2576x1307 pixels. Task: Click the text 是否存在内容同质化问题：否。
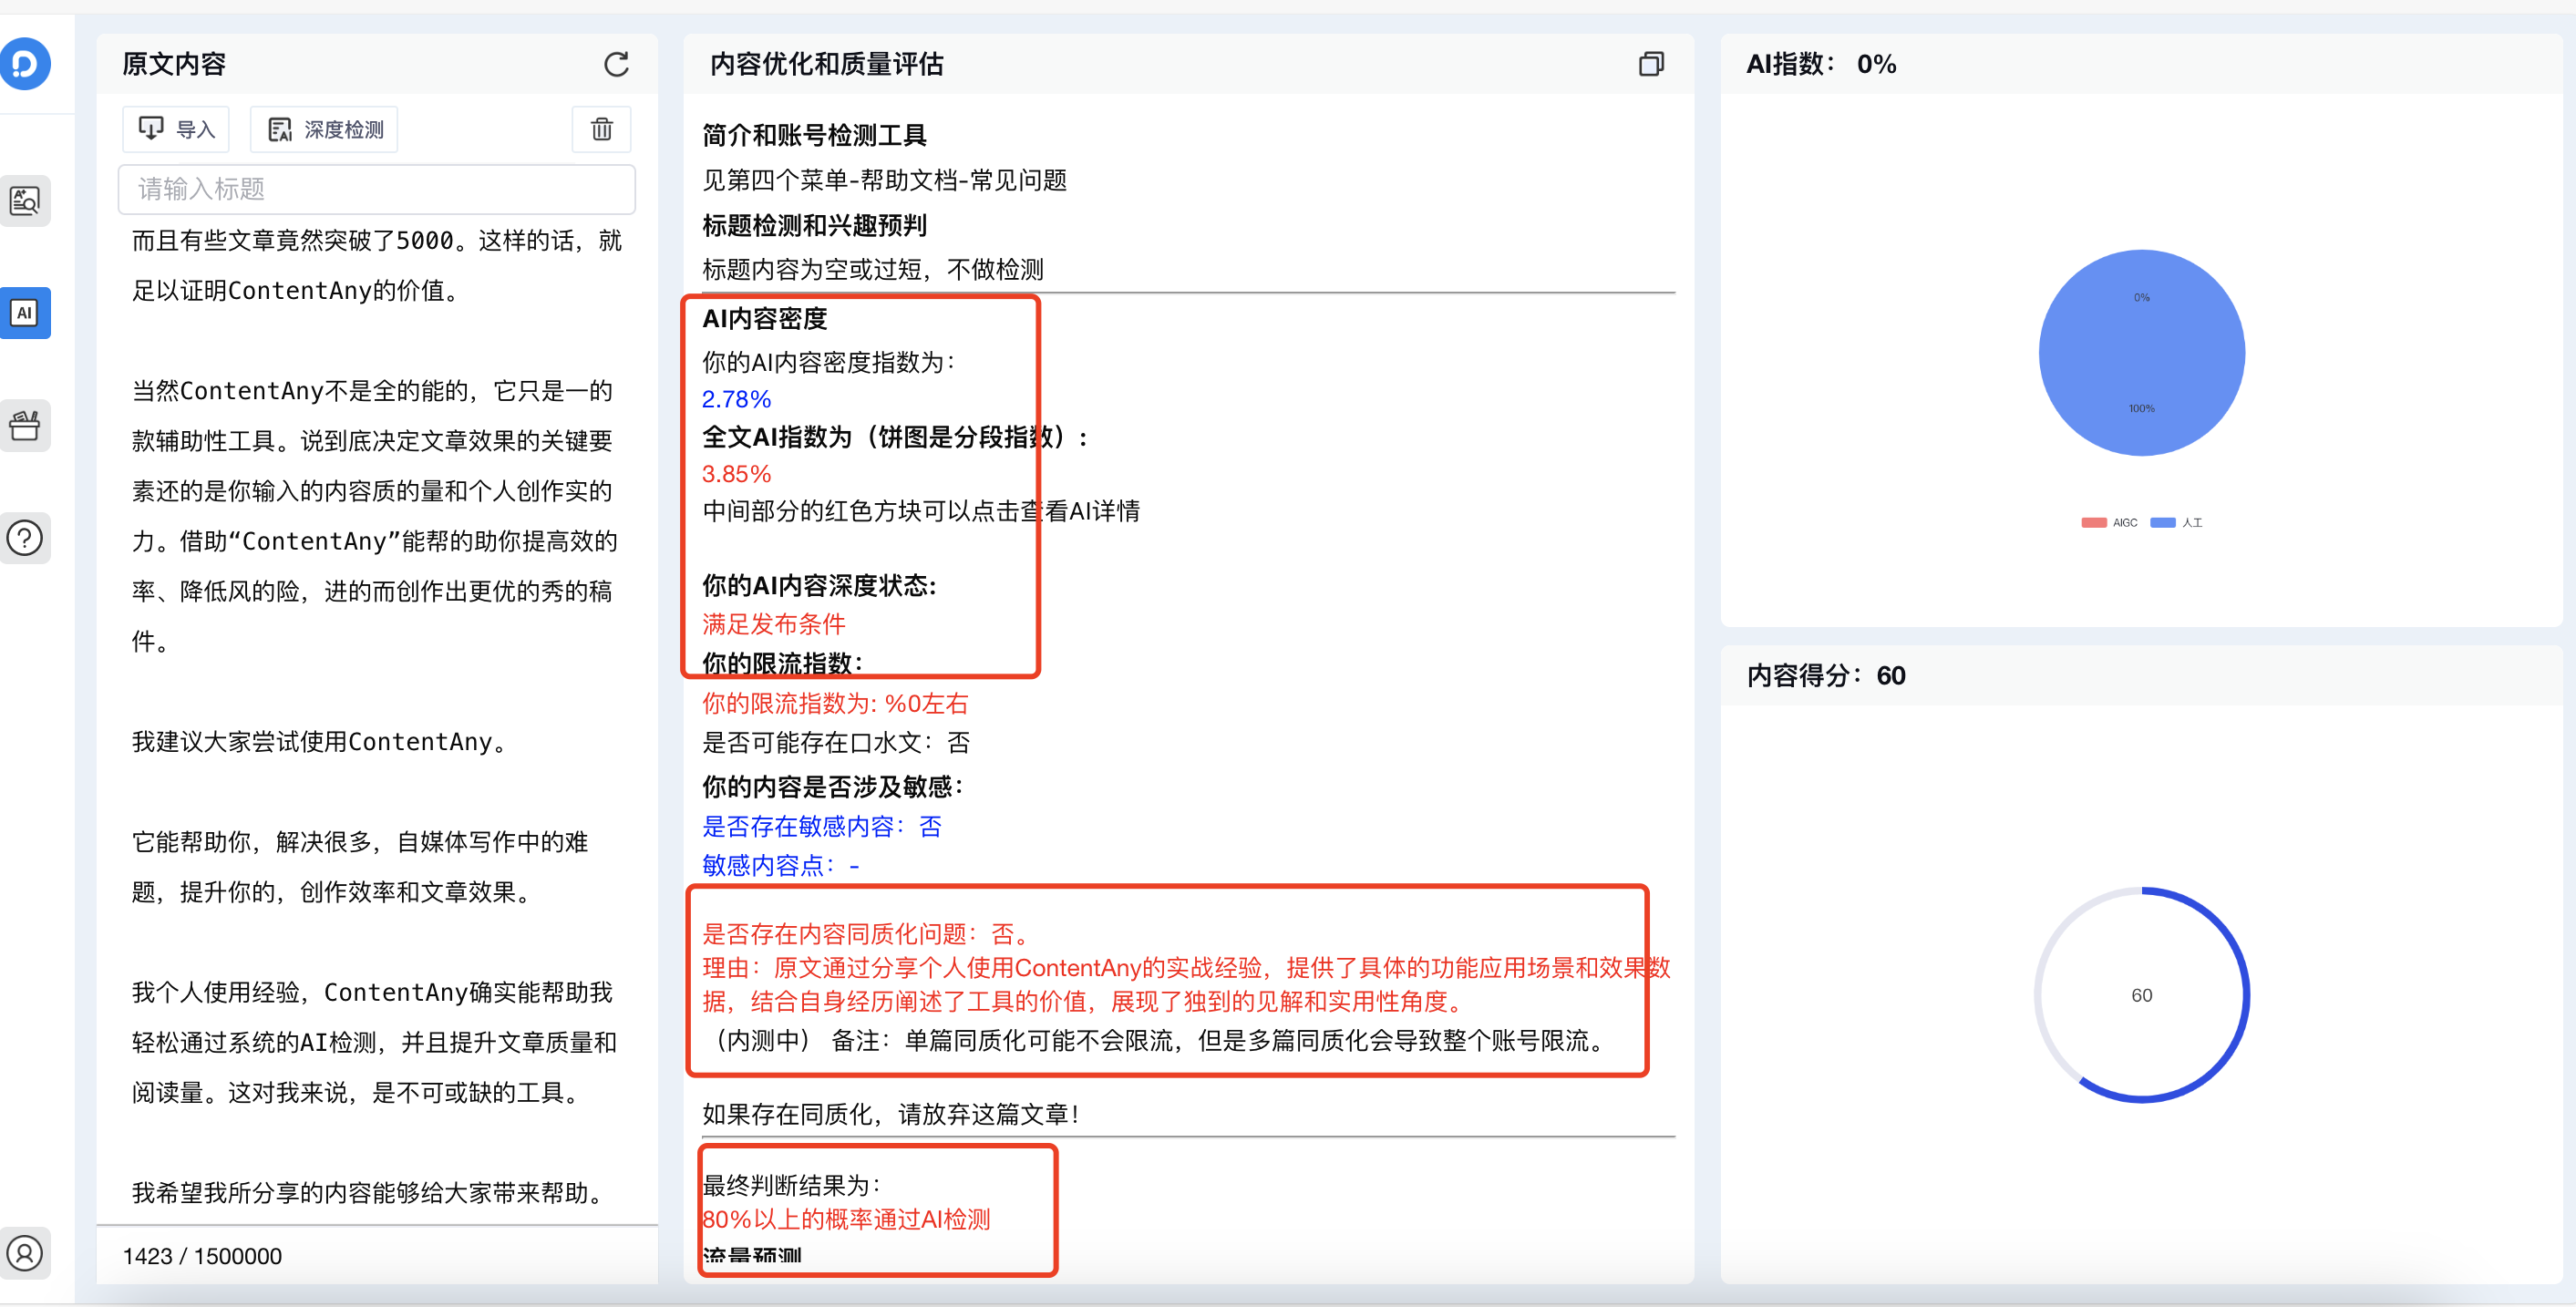[866, 934]
